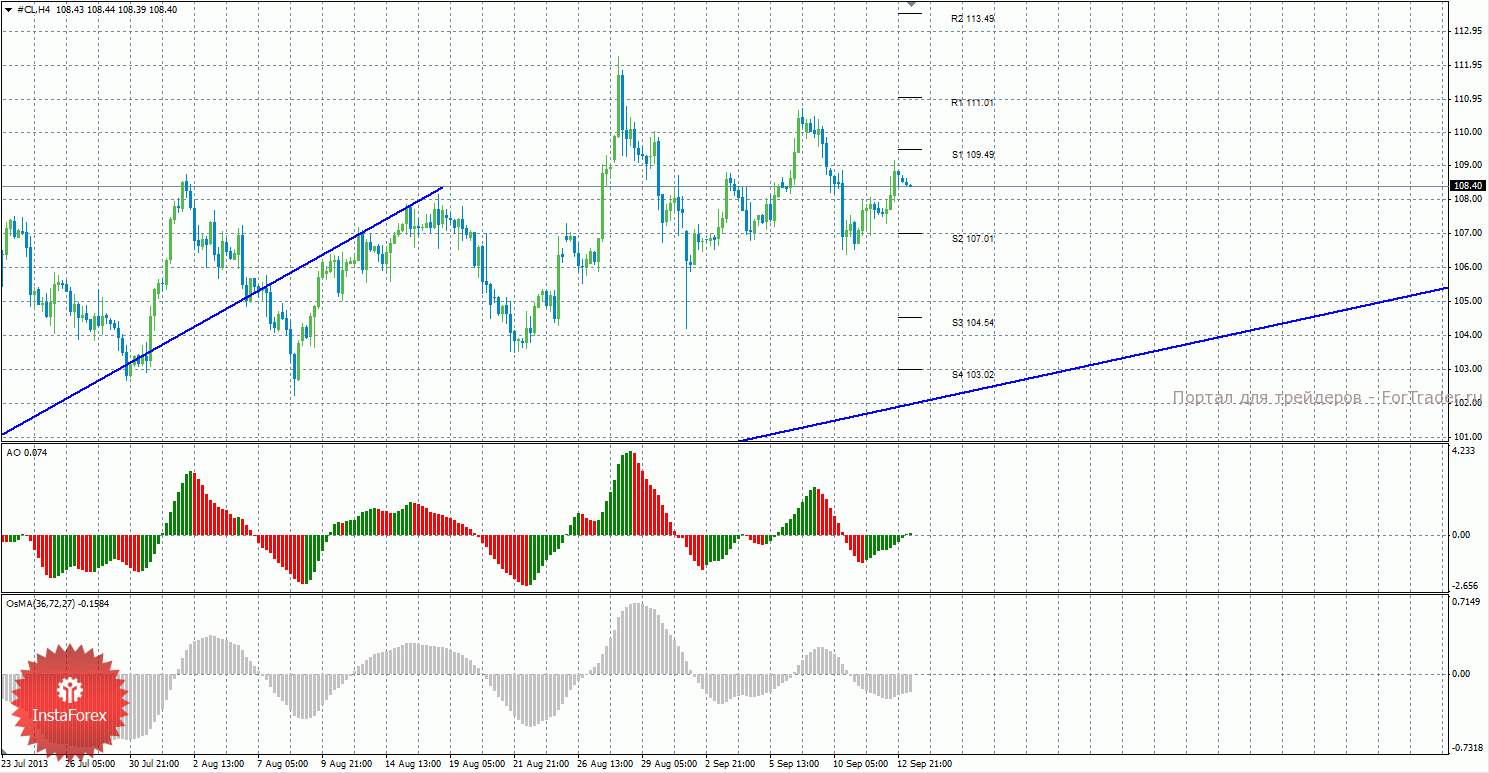
Task: Select the AO 0.074 indicator label
Action: point(26,453)
